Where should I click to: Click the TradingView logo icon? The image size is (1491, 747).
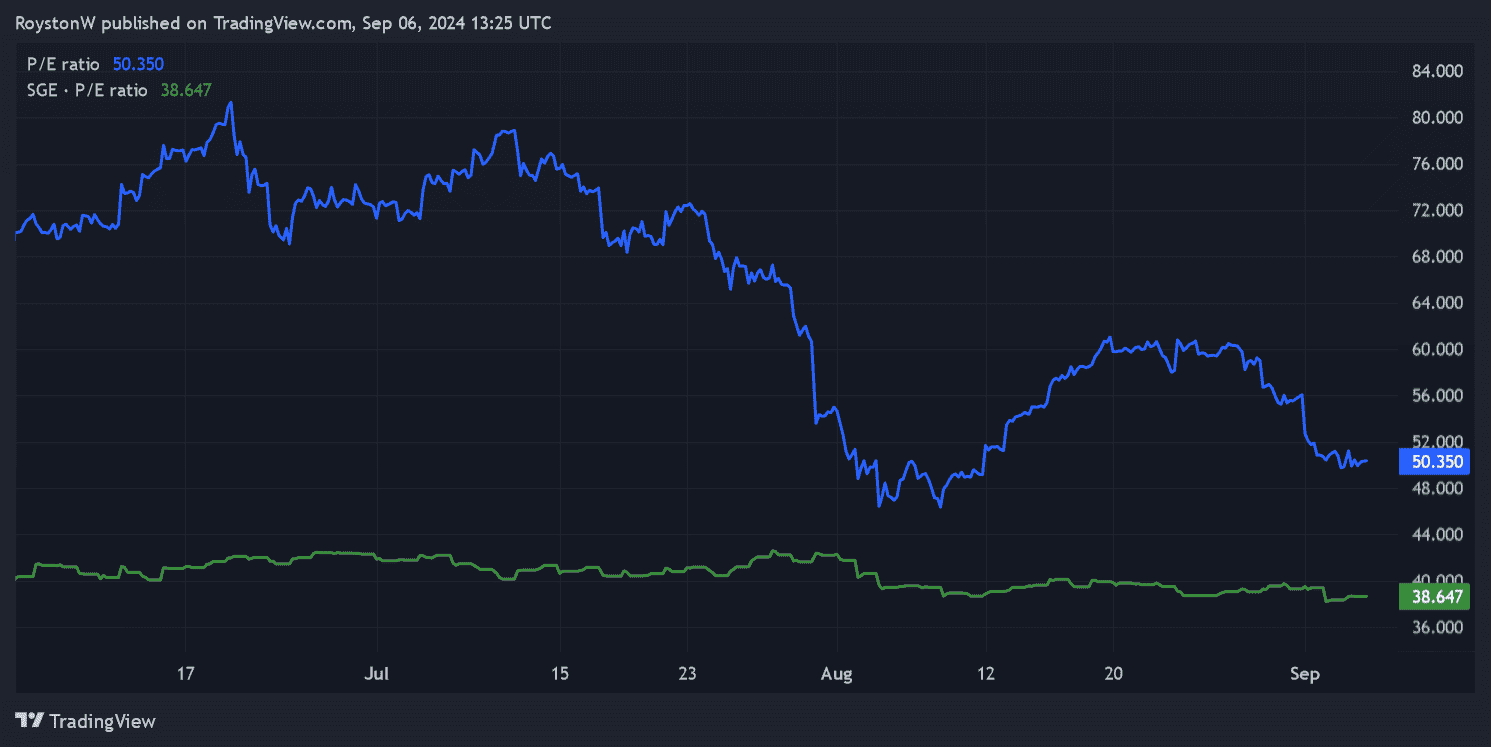click(x=29, y=720)
